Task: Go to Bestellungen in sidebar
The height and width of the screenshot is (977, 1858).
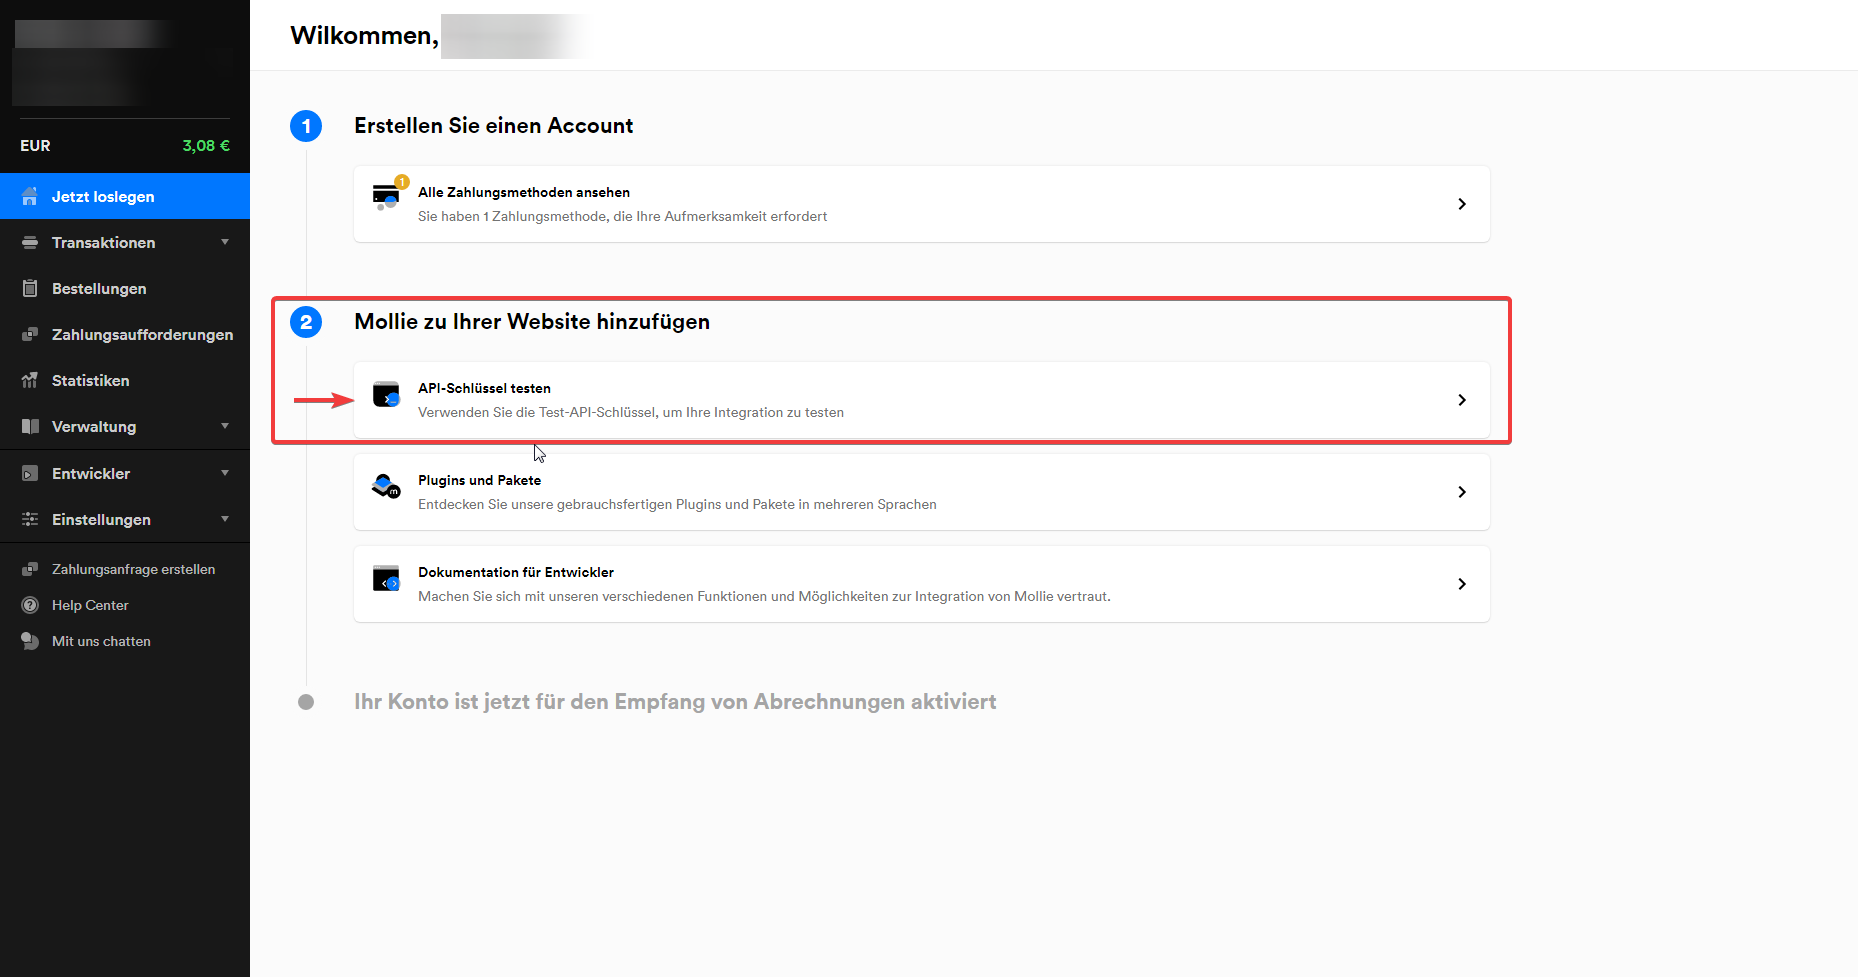Action: tap(125, 288)
